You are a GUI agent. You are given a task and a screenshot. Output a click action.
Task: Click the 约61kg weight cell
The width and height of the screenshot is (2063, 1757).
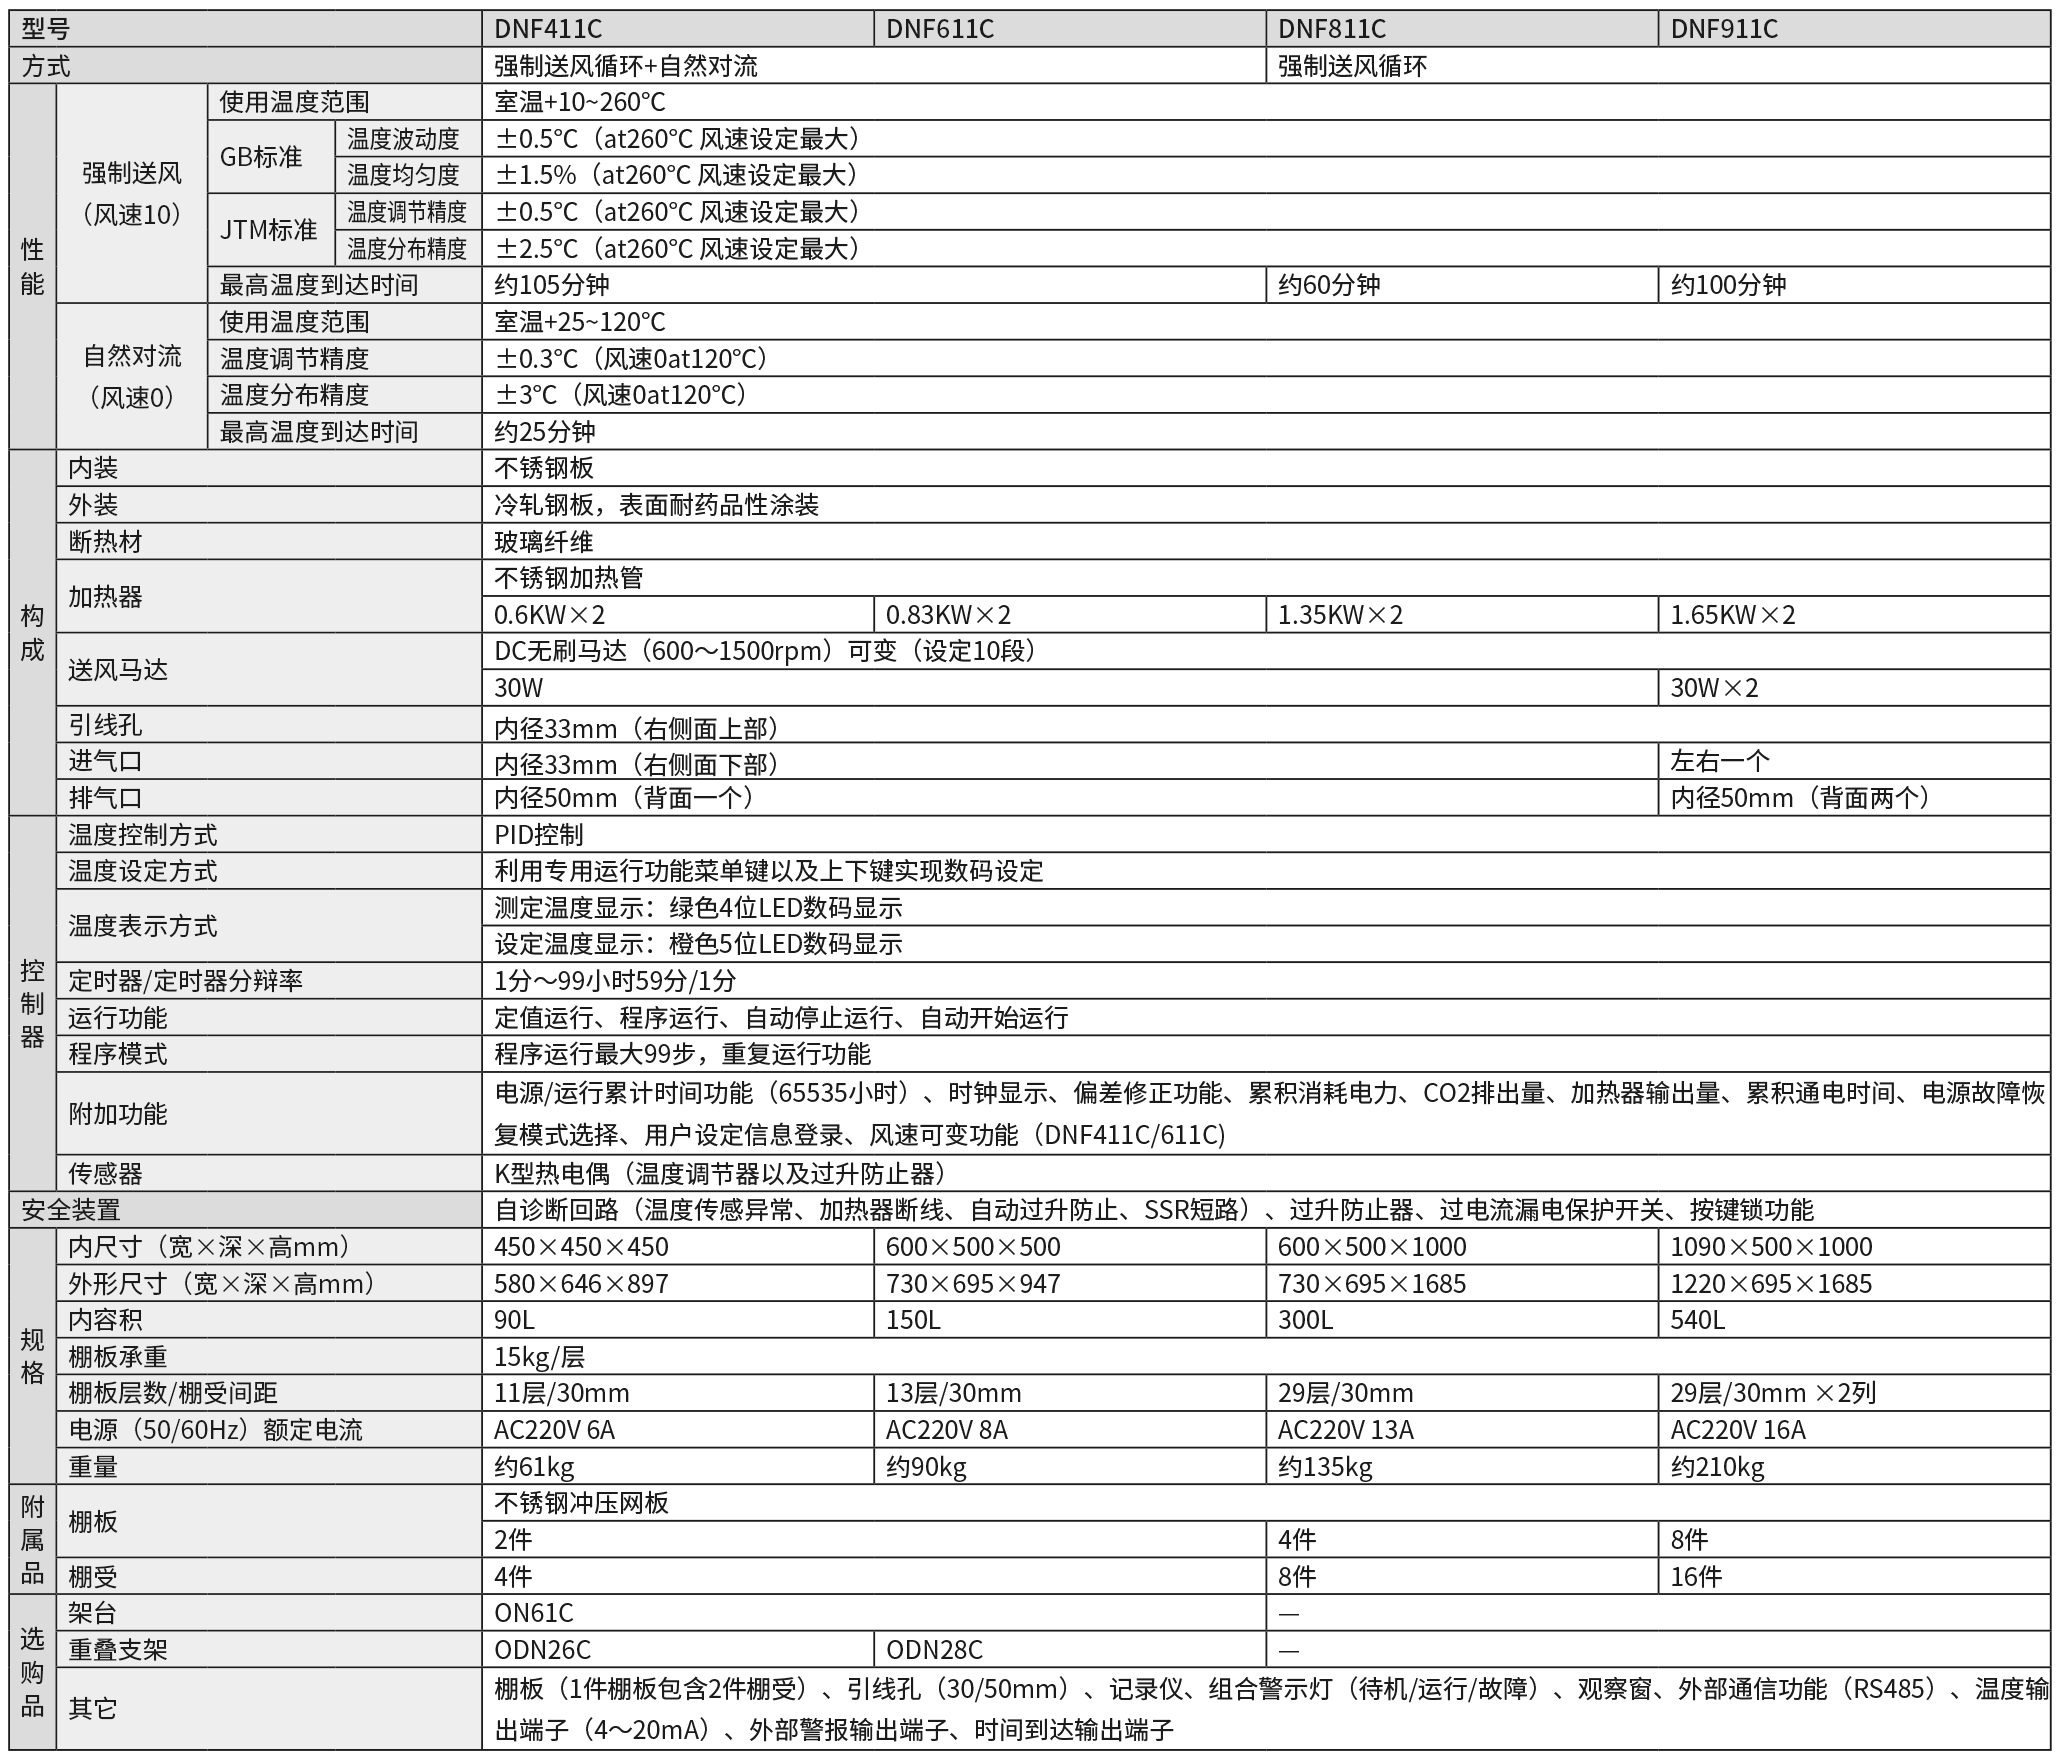coord(678,1467)
